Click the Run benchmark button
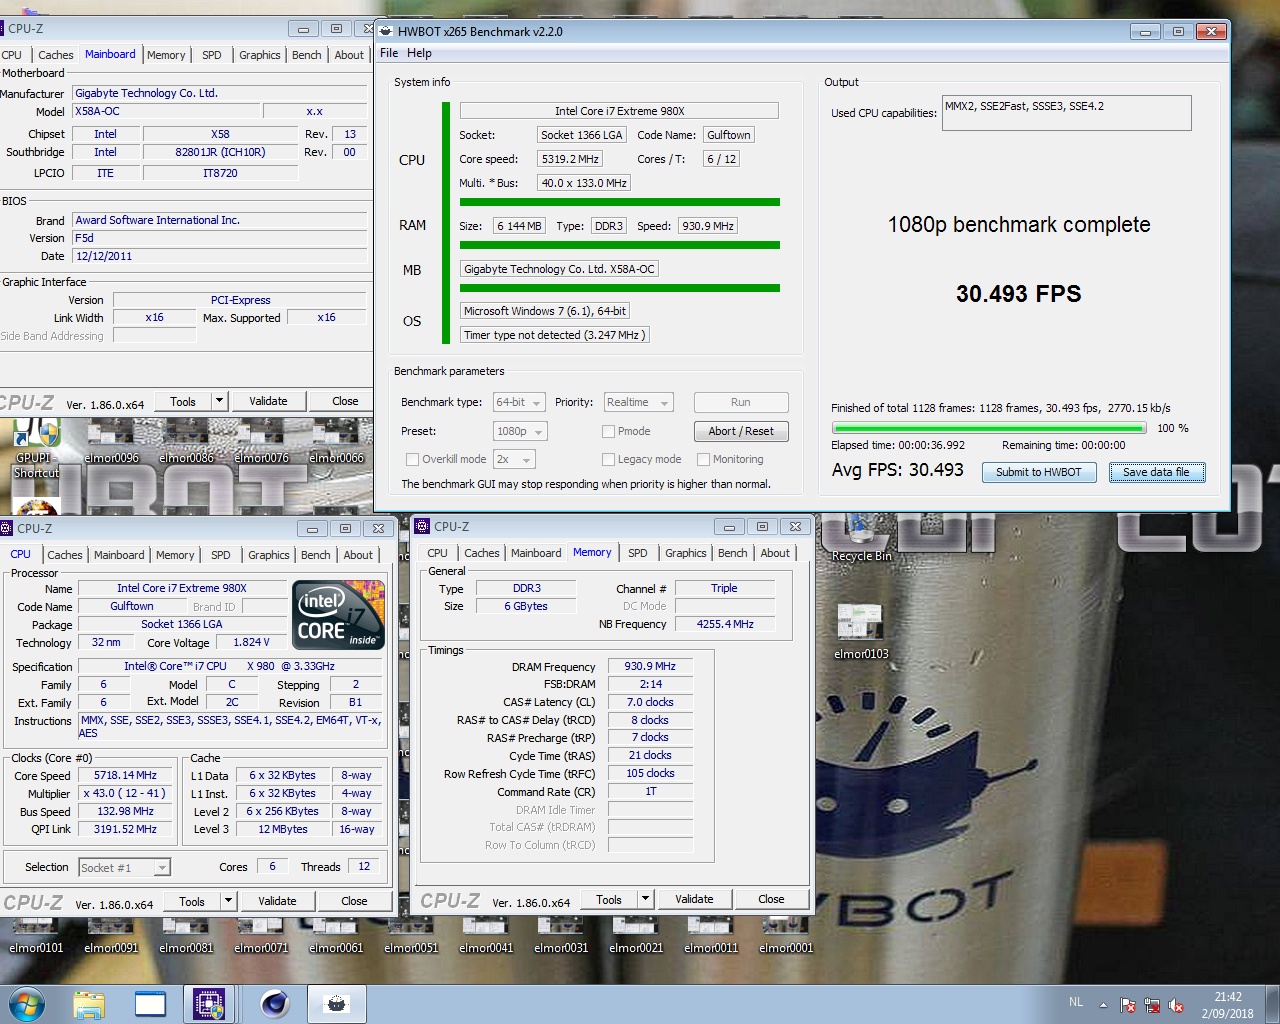This screenshot has height=1024, width=1280. point(741,402)
